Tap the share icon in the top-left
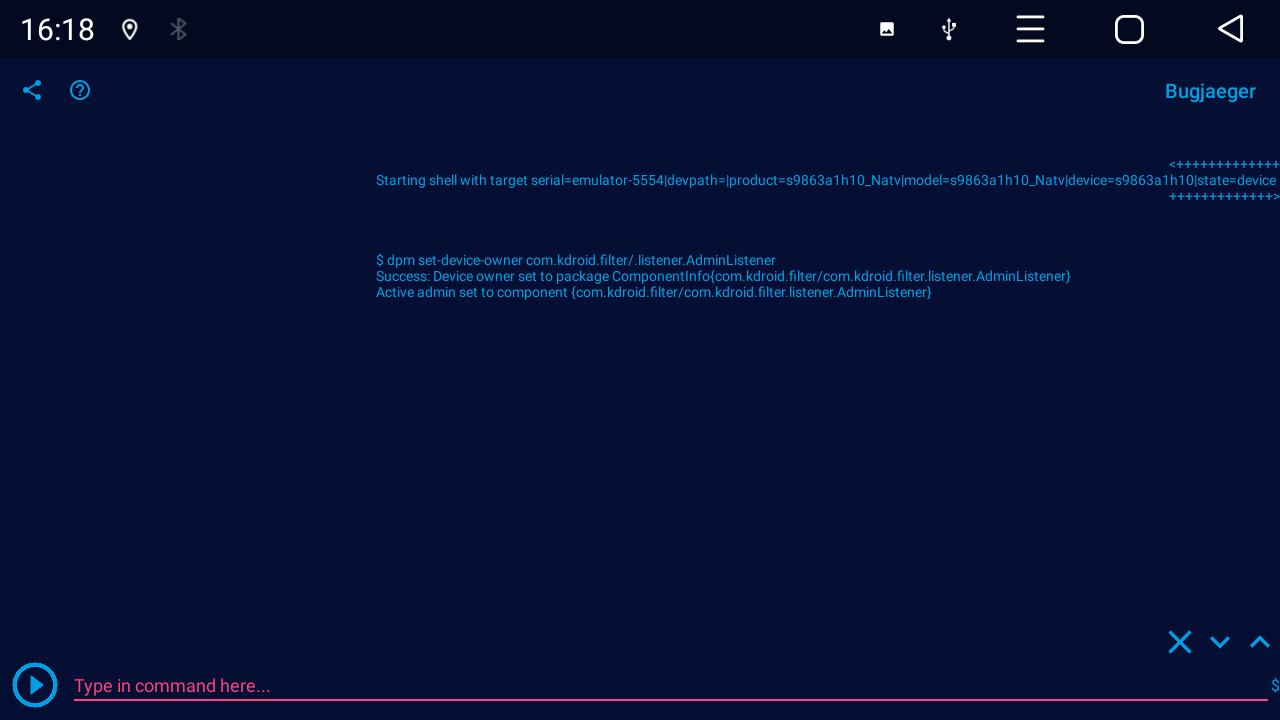The width and height of the screenshot is (1280, 720). [32, 90]
